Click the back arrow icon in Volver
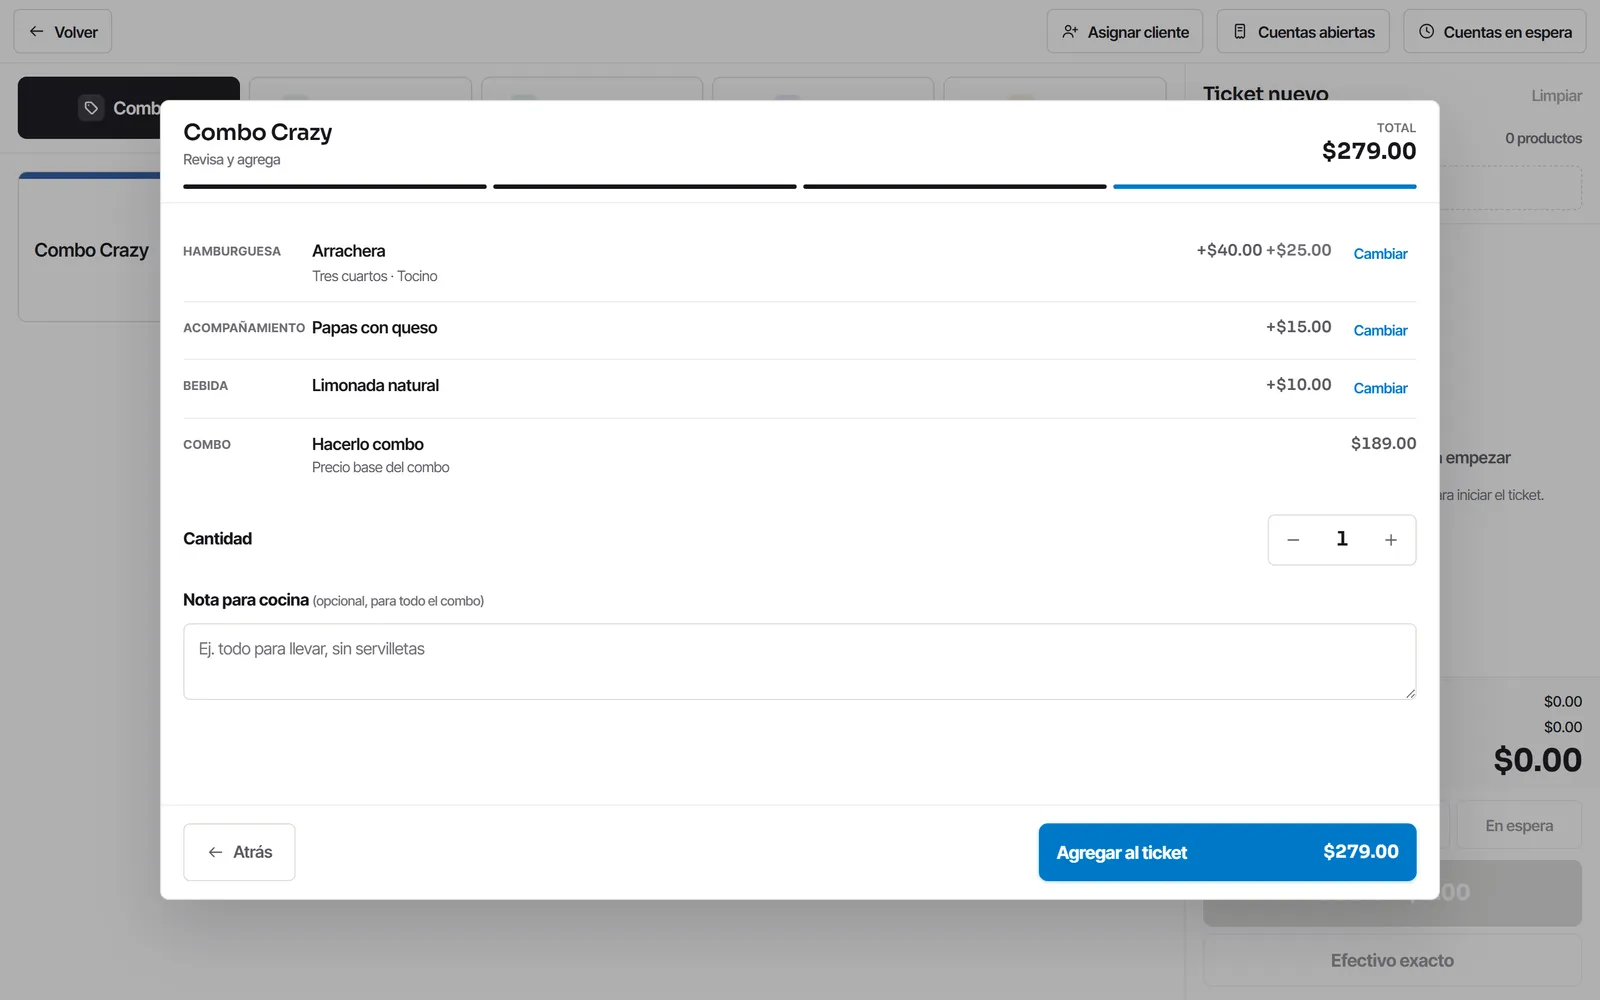 click(36, 32)
